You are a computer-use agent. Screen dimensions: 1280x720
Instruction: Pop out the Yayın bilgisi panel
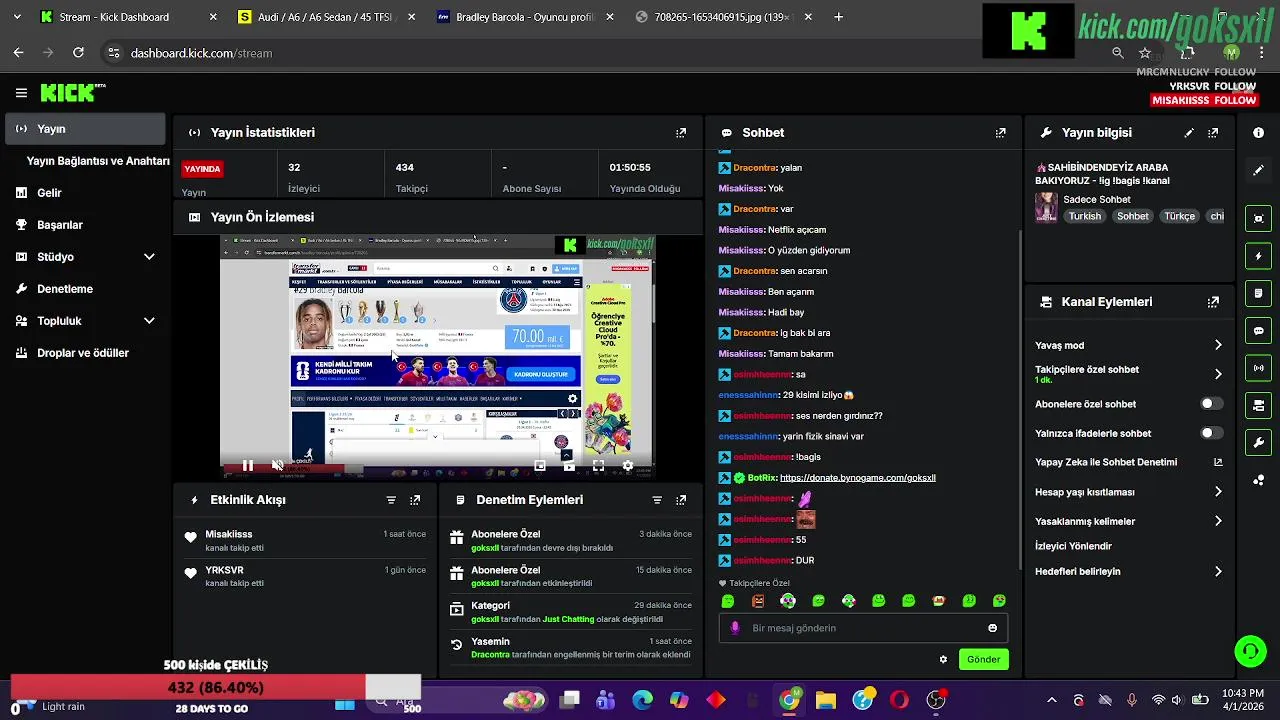1213,132
